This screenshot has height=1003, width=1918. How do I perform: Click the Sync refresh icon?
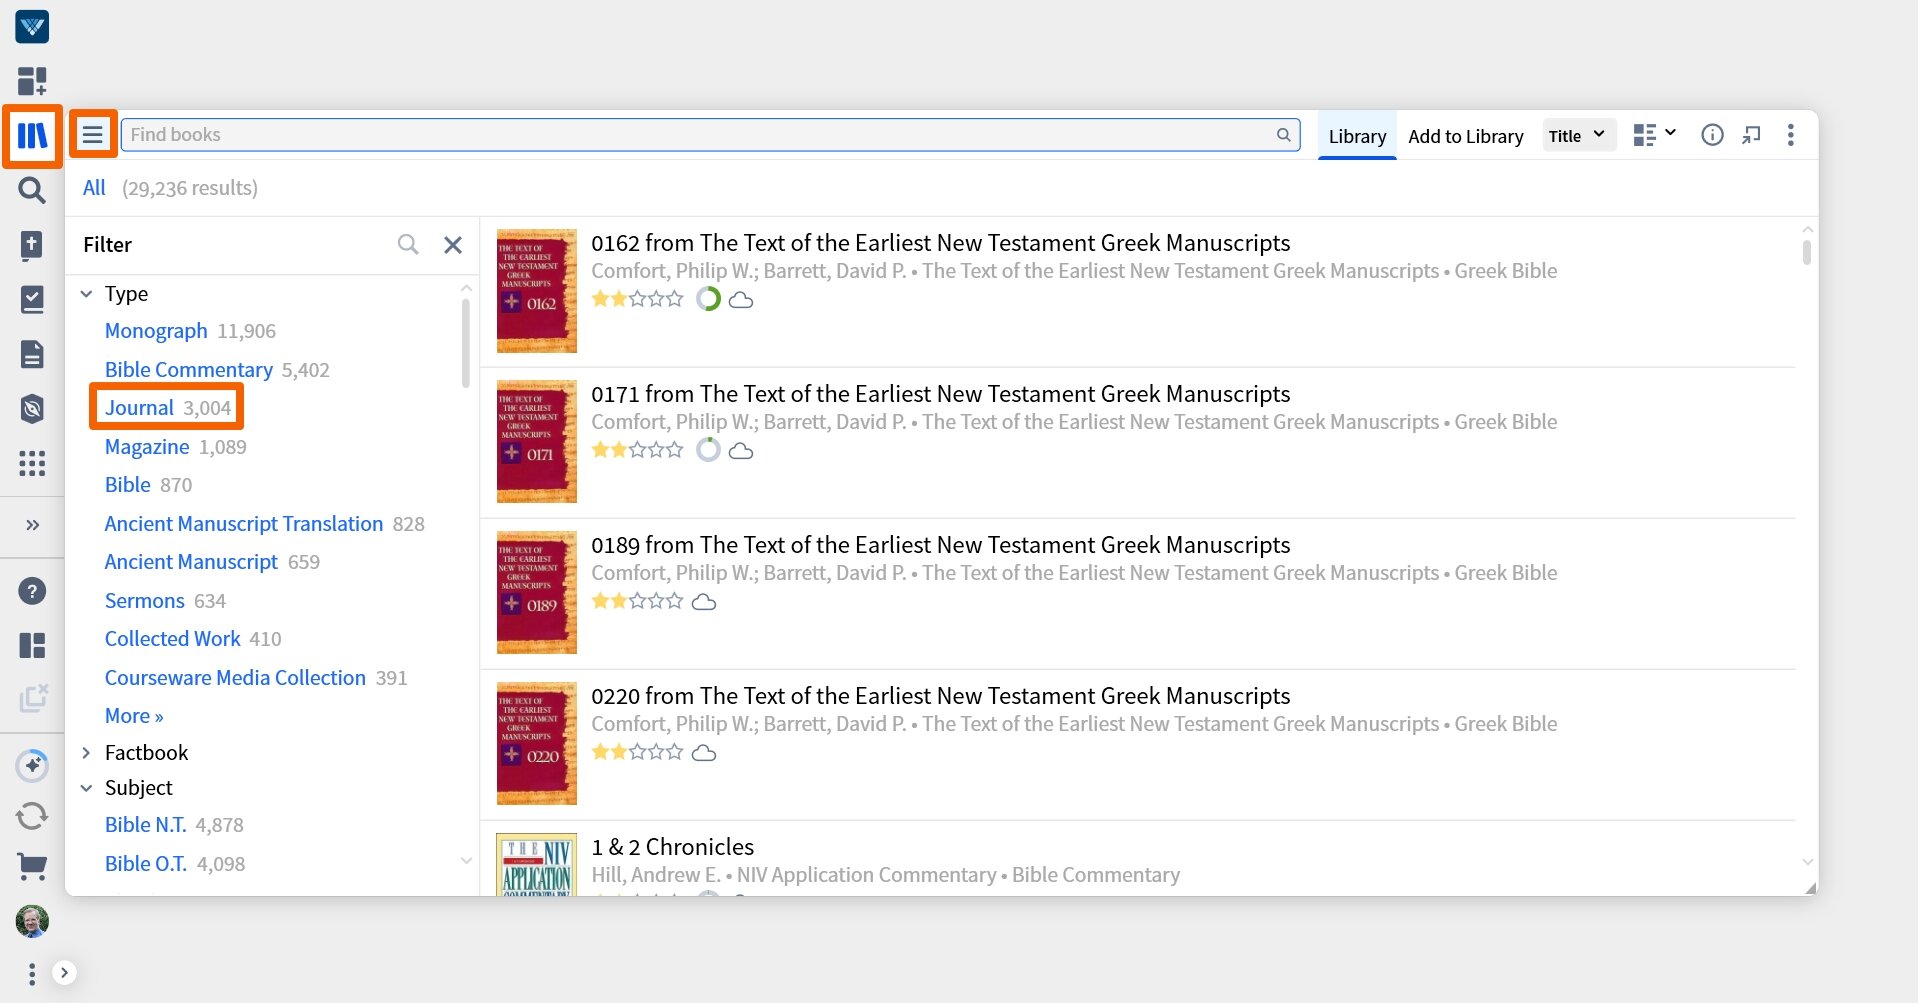(32, 816)
